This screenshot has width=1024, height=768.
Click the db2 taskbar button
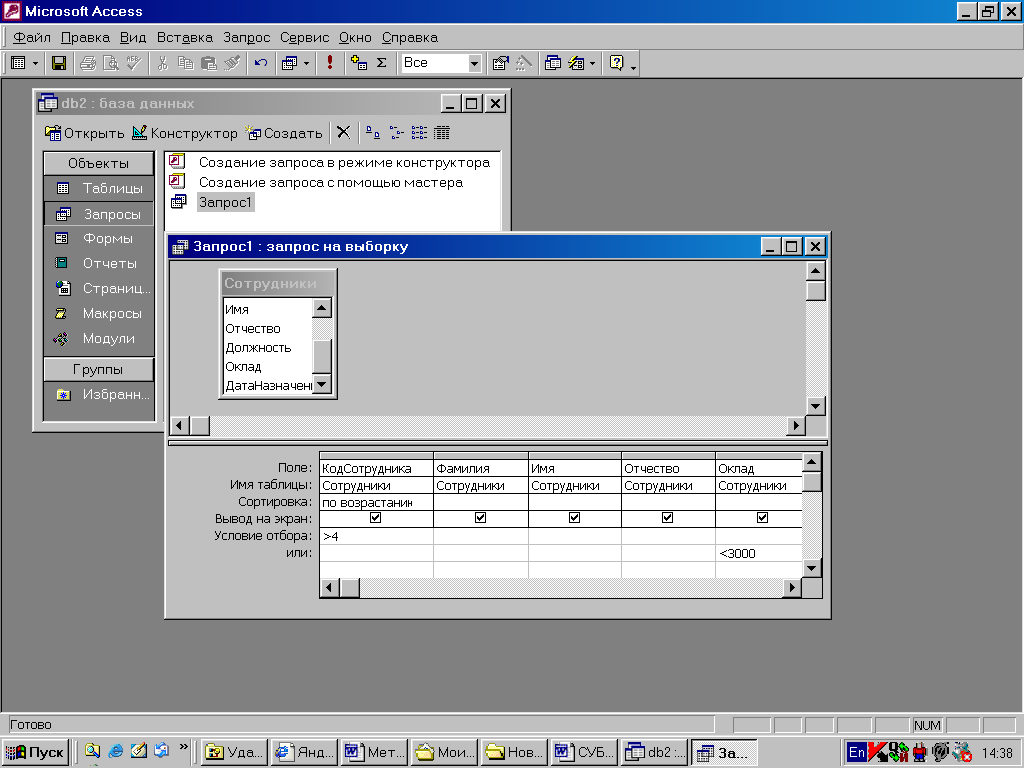(655, 753)
